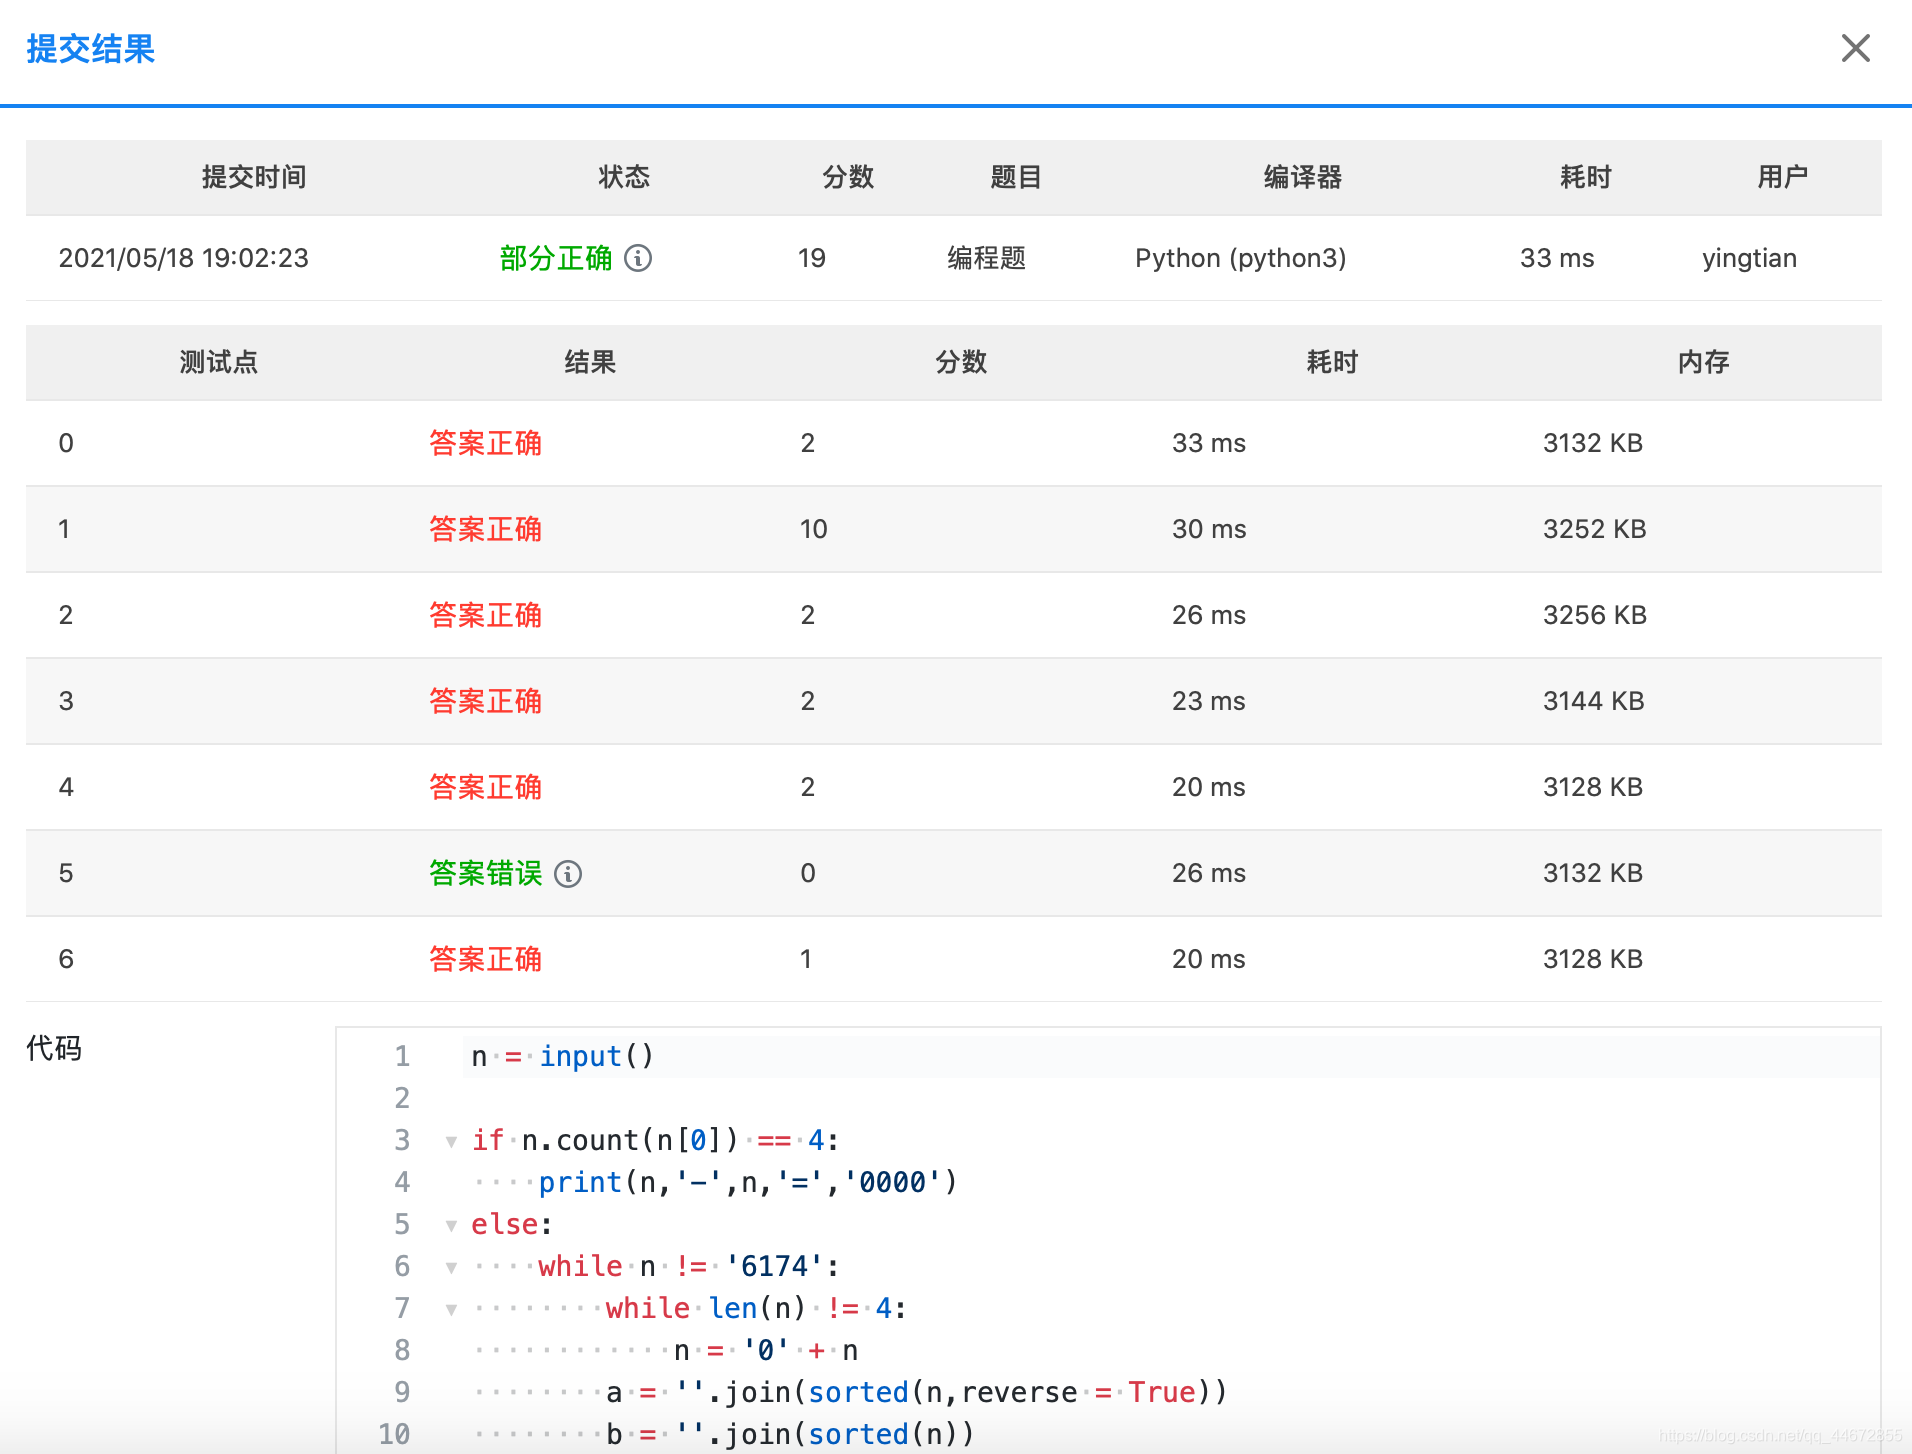The image size is (1912, 1454).
Task: Click info icon next to 部分正确 status
Action: 638,258
